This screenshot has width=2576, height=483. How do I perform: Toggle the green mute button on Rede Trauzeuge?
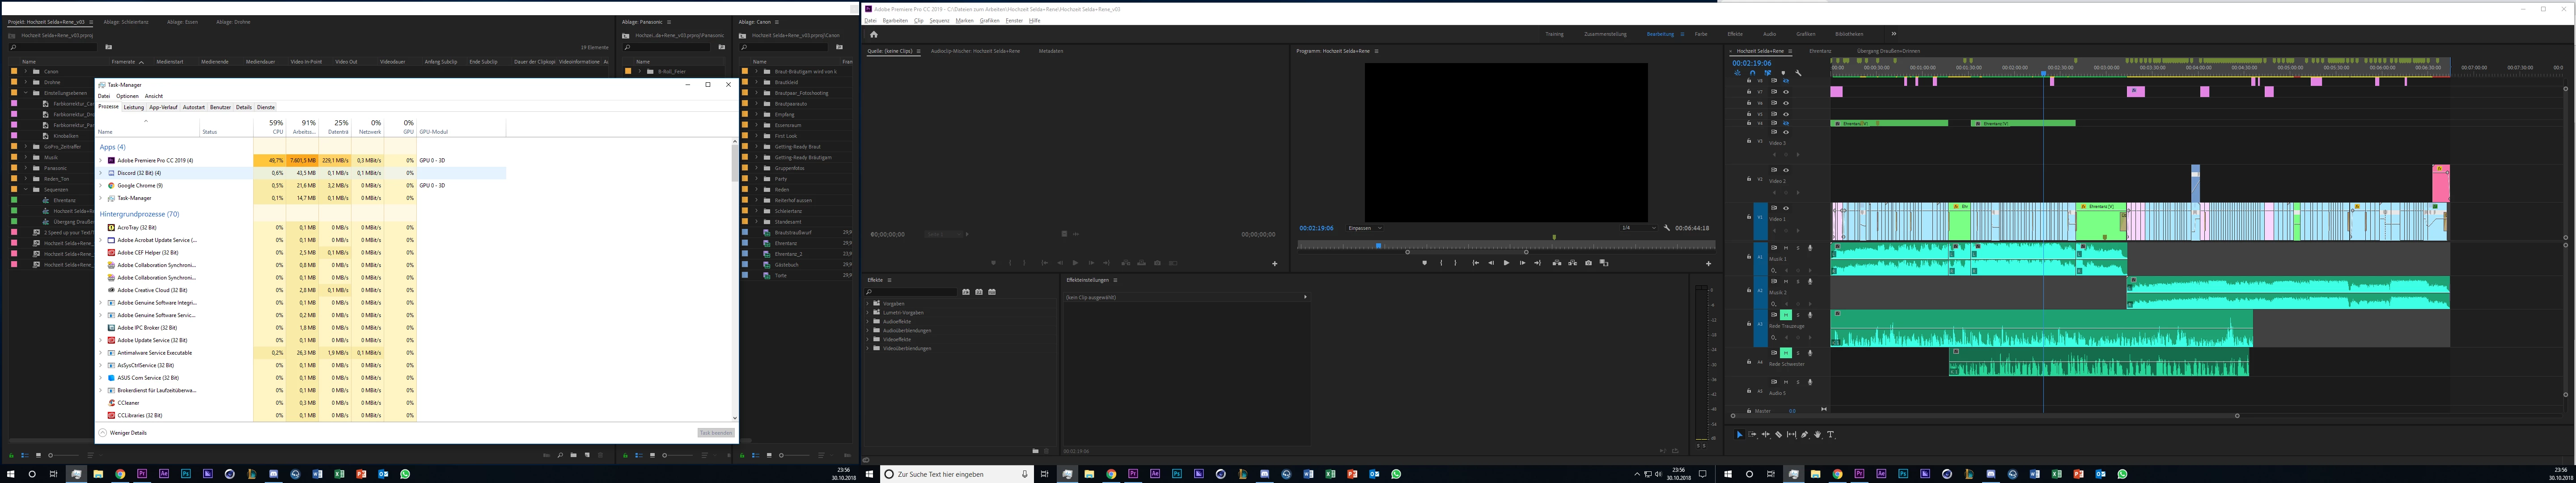[x=1786, y=315]
